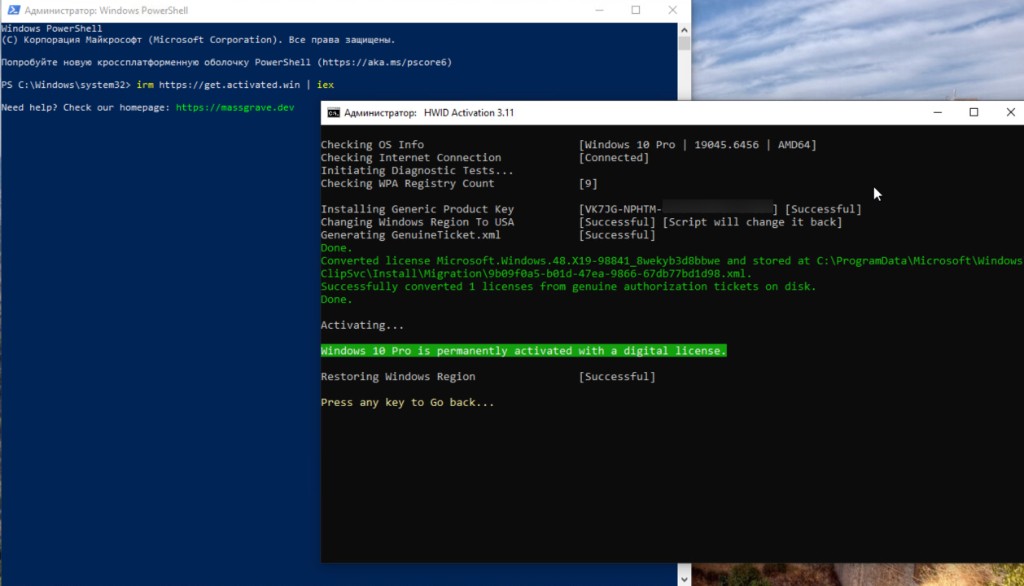
Task: Click 'Successfully converted 1 licenses' line
Action: (568, 286)
